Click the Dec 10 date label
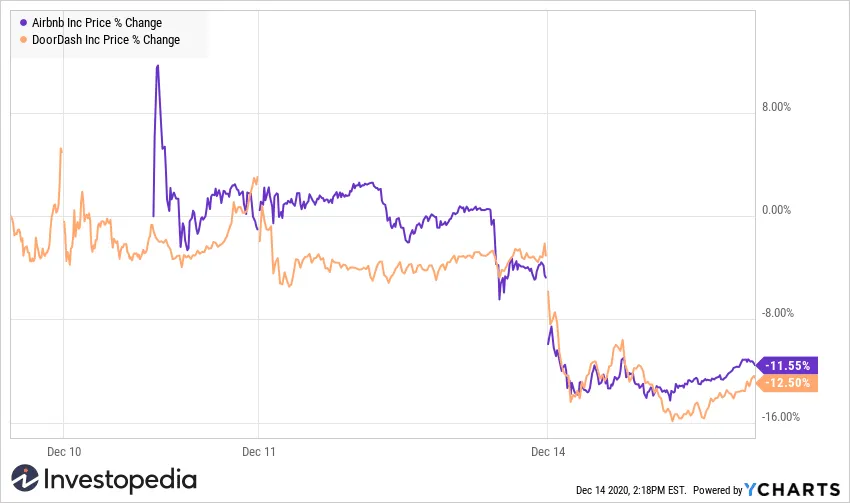Image resolution: width=850 pixels, height=503 pixels. pos(63,453)
